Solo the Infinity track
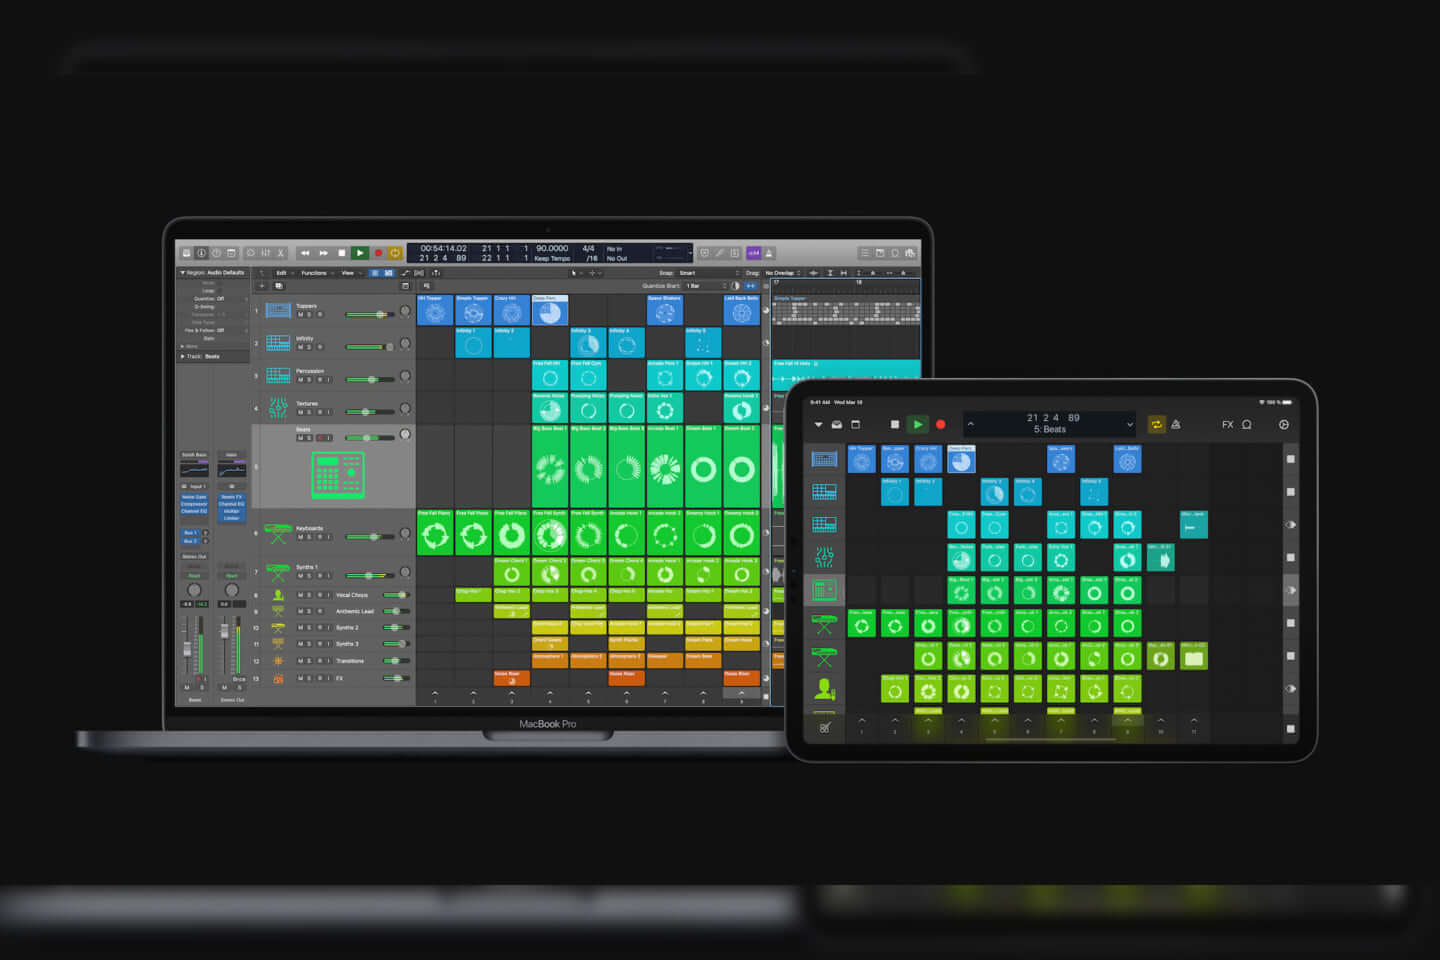The height and width of the screenshot is (960, 1440). click(309, 347)
